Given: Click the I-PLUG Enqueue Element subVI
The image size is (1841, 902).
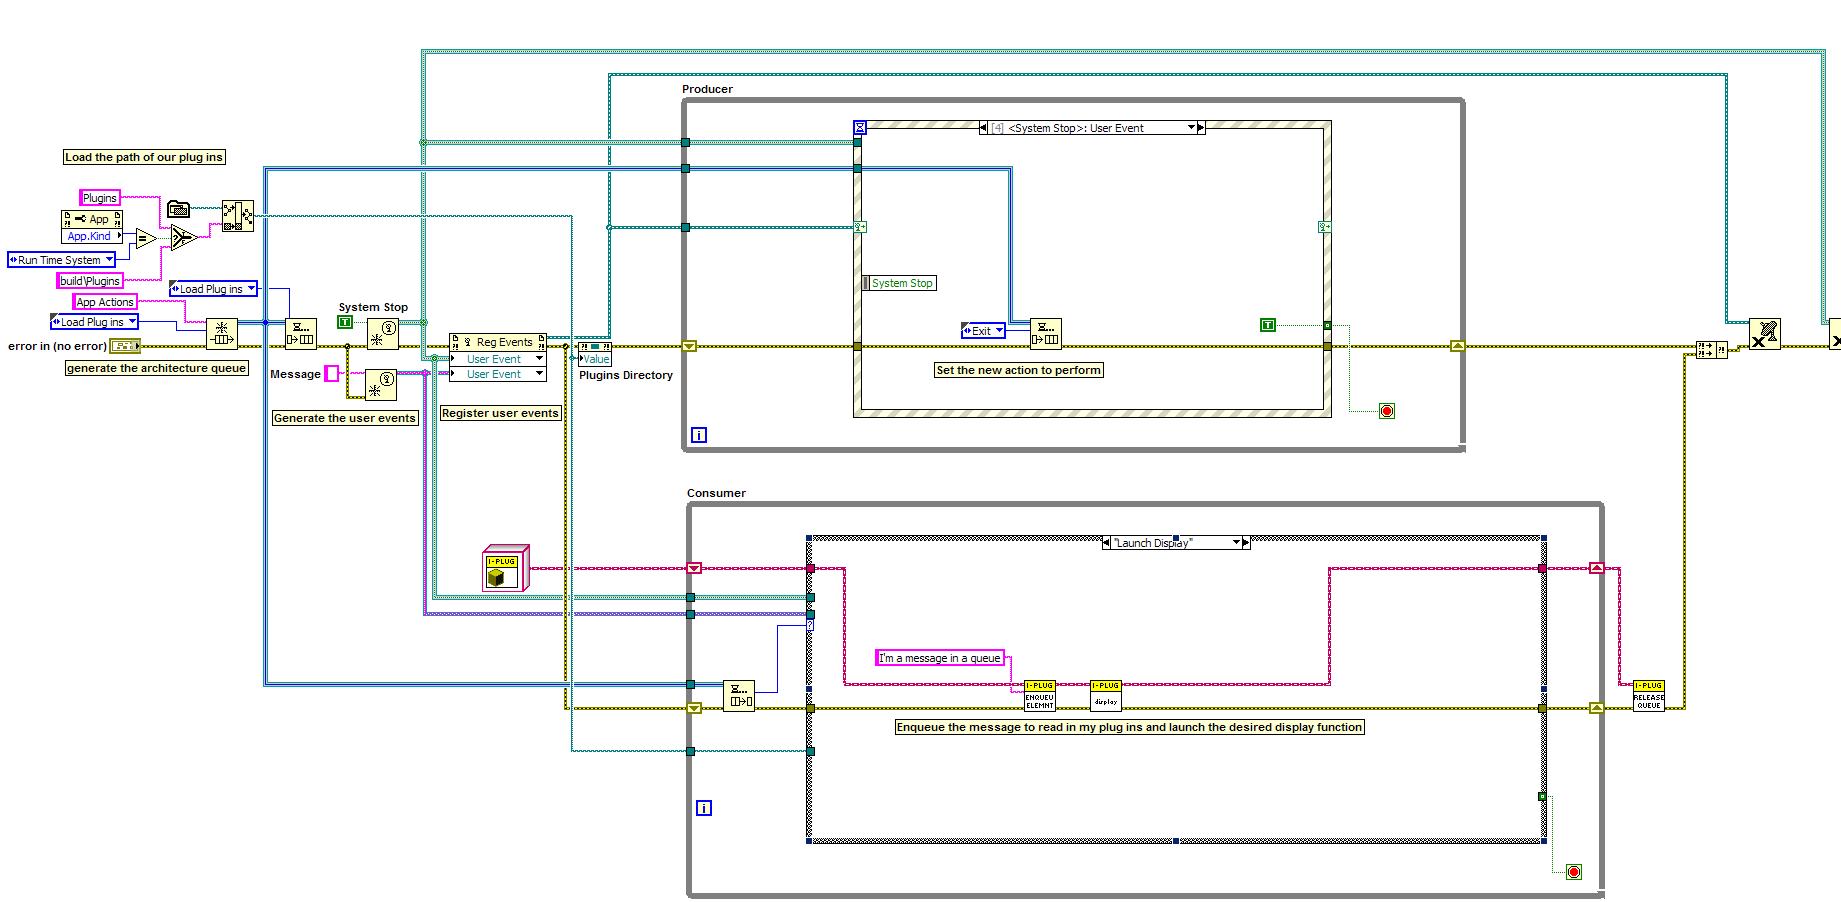Looking at the screenshot, I should click(x=1040, y=695).
